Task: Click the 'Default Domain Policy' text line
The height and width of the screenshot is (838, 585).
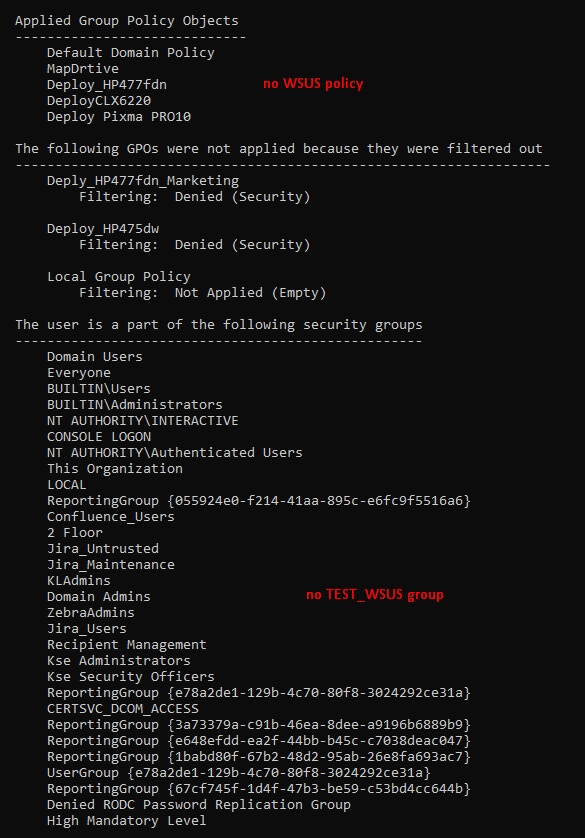Action: pos(130,52)
